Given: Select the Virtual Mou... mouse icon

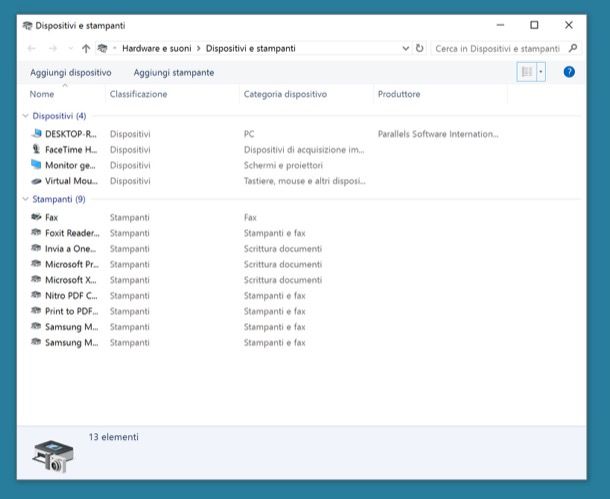Looking at the screenshot, I should click(36, 181).
